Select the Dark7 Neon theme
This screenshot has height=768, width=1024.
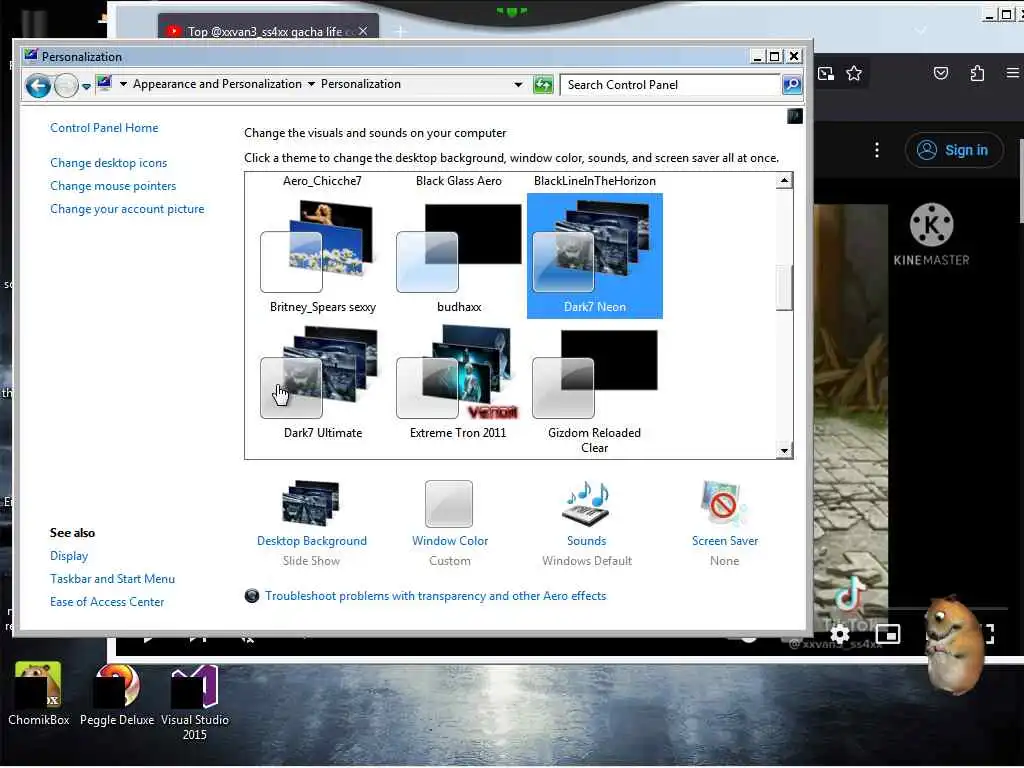click(x=594, y=256)
